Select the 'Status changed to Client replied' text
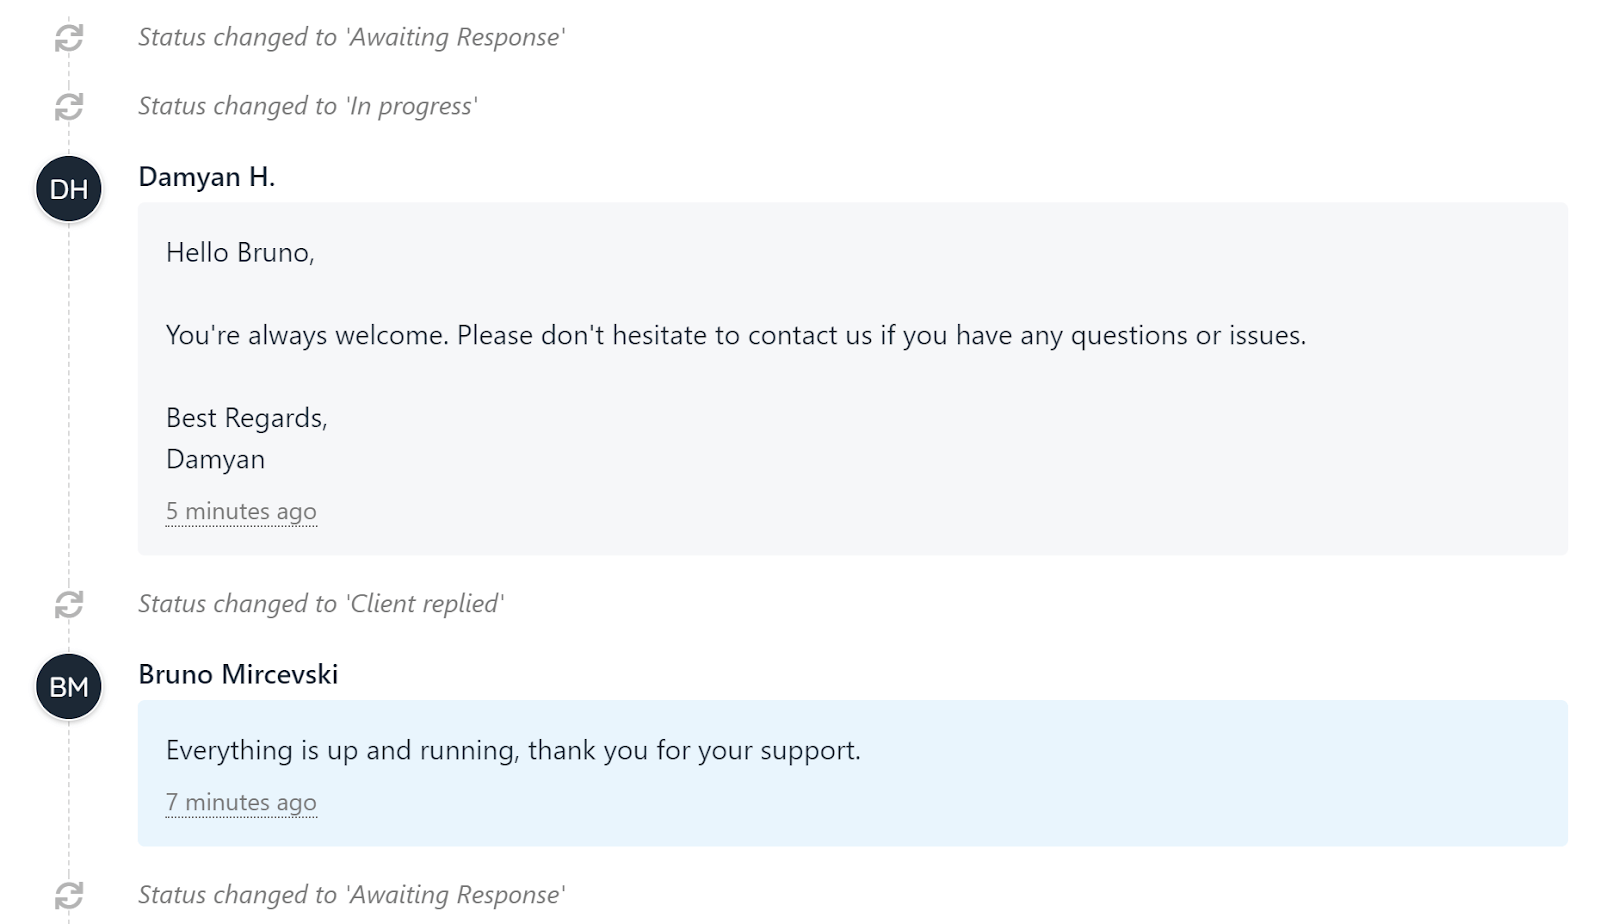The height and width of the screenshot is (924, 1600). click(321, 604)
